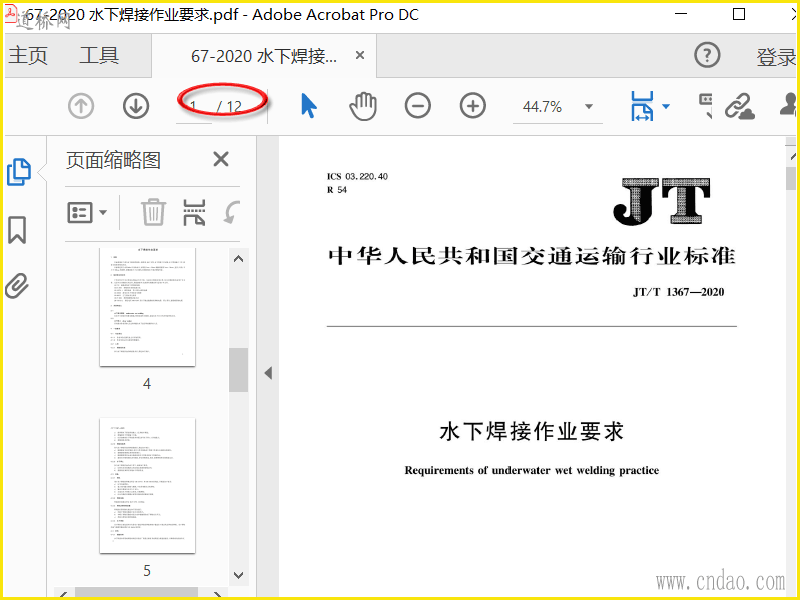Select the 67-2020 水下焊接 document tab
This screenshot has height=600, width=800.
tap(264, 56)
